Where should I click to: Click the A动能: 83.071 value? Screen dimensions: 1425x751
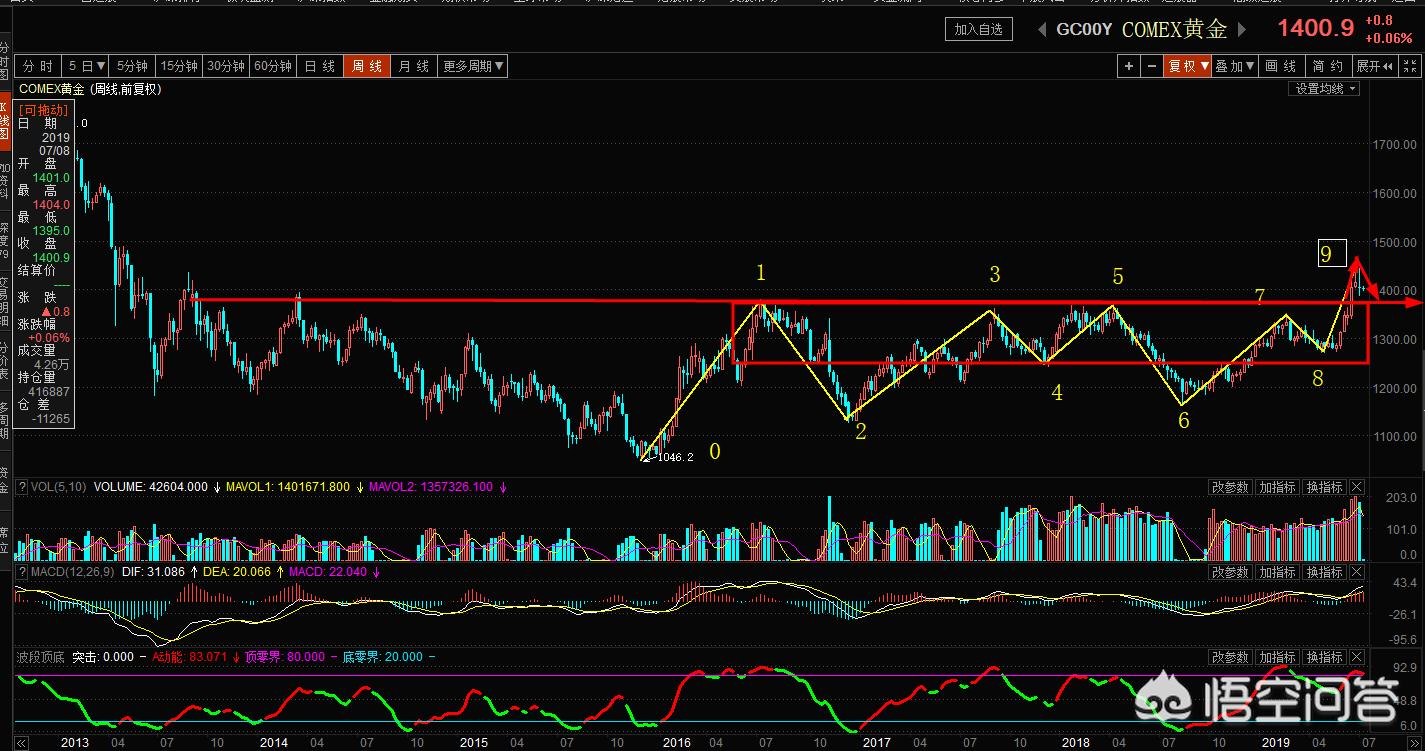(x=189, y=657)
